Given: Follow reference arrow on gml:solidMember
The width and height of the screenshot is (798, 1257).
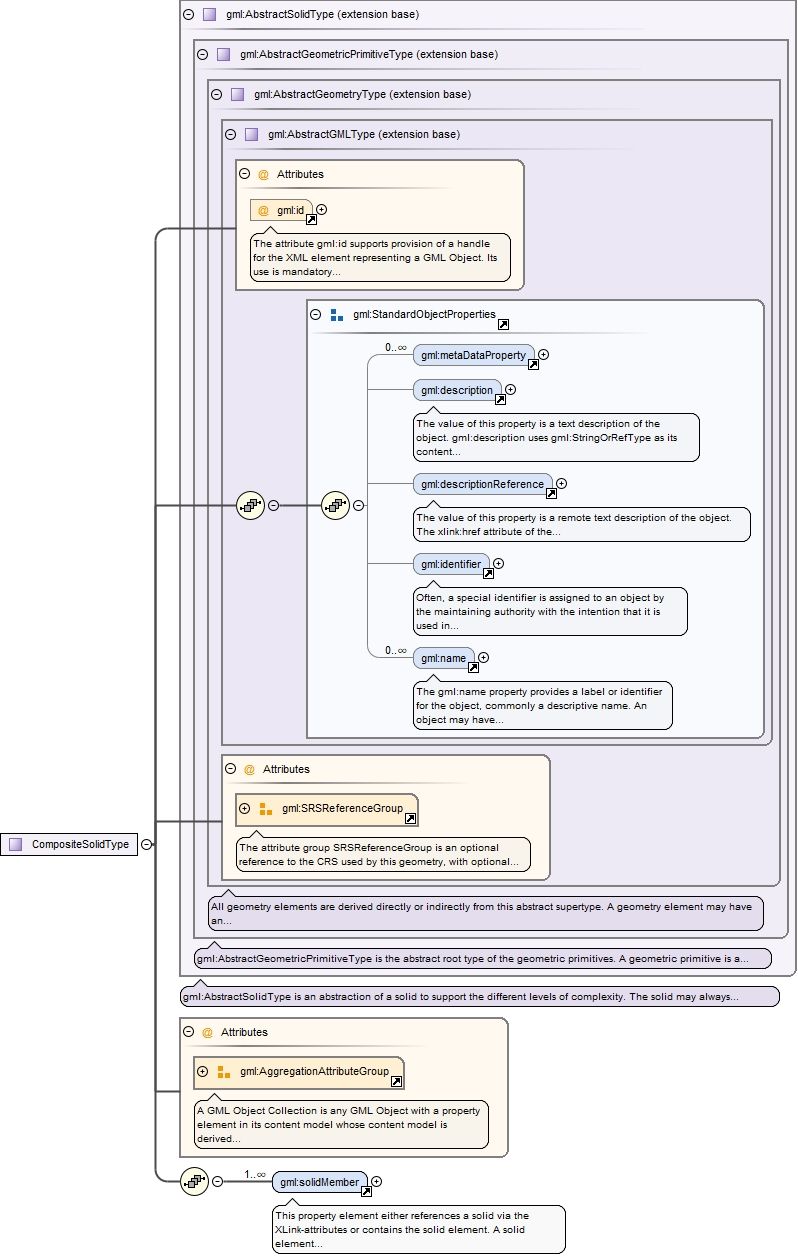Looking at the screenshot, I should tap(366, 1191).
